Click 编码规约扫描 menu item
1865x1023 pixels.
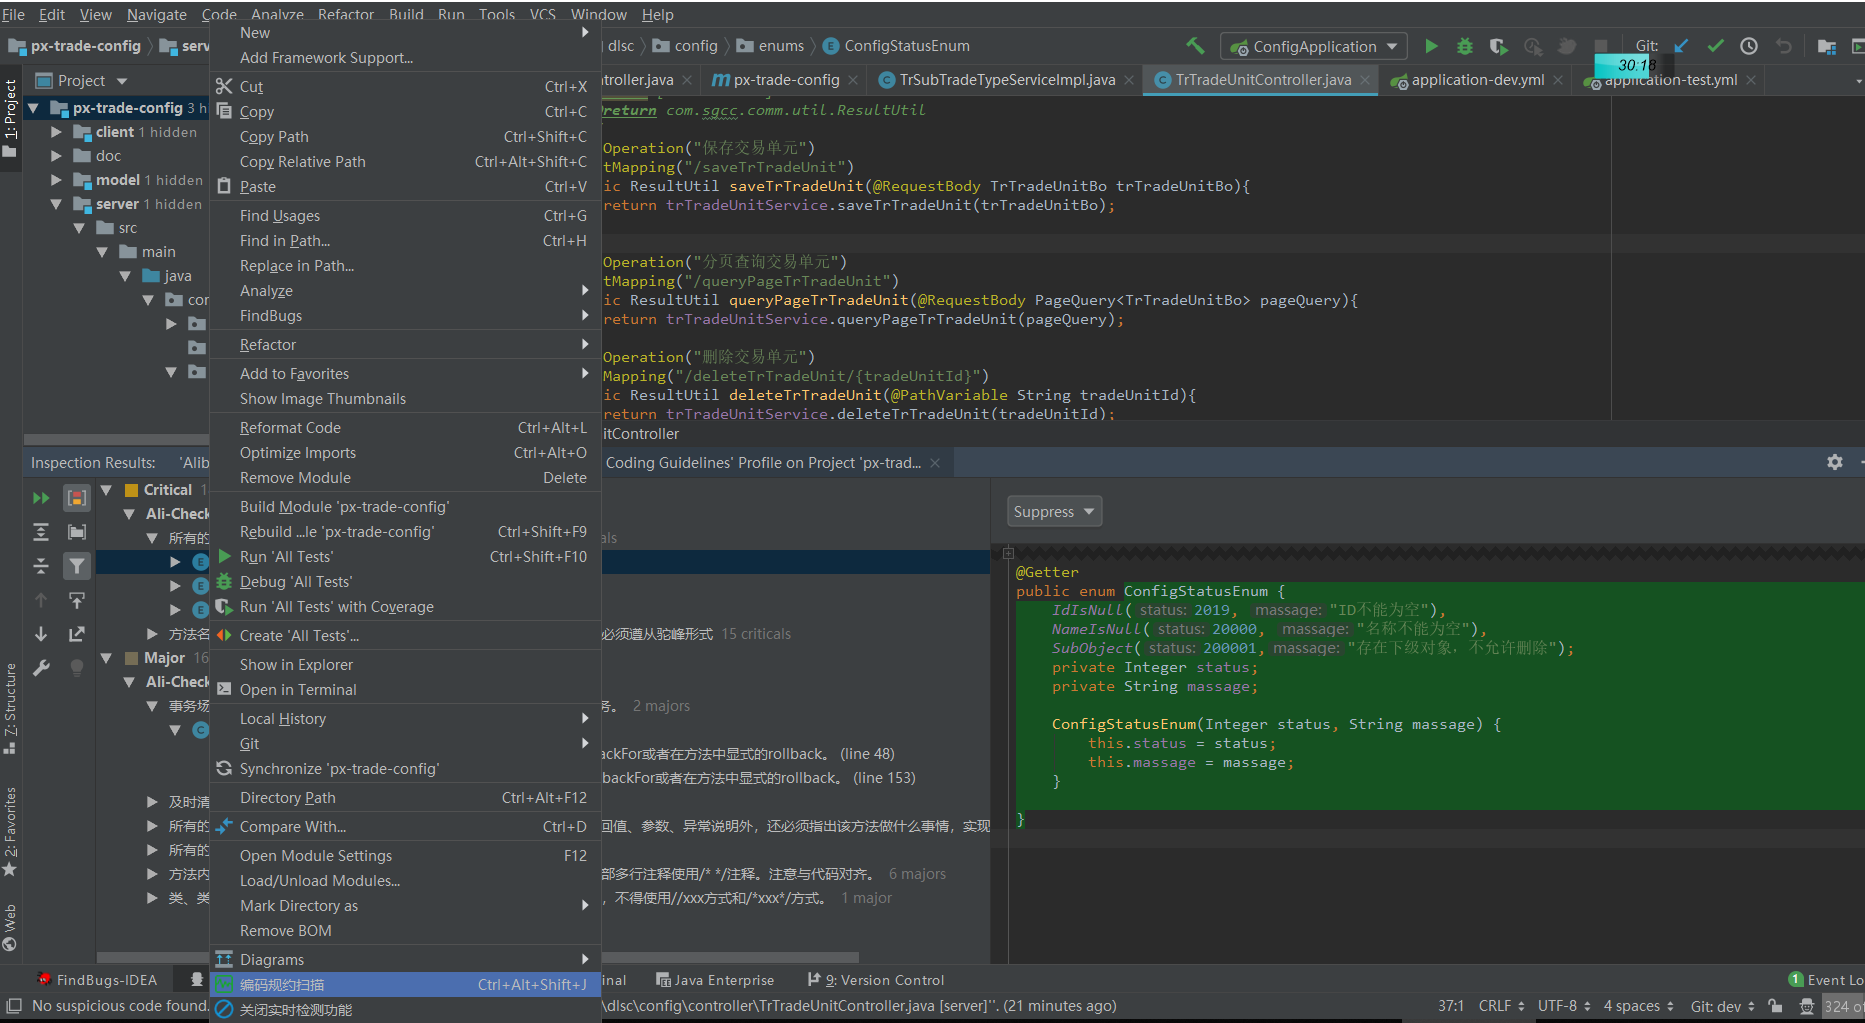(x=405, y=985)
